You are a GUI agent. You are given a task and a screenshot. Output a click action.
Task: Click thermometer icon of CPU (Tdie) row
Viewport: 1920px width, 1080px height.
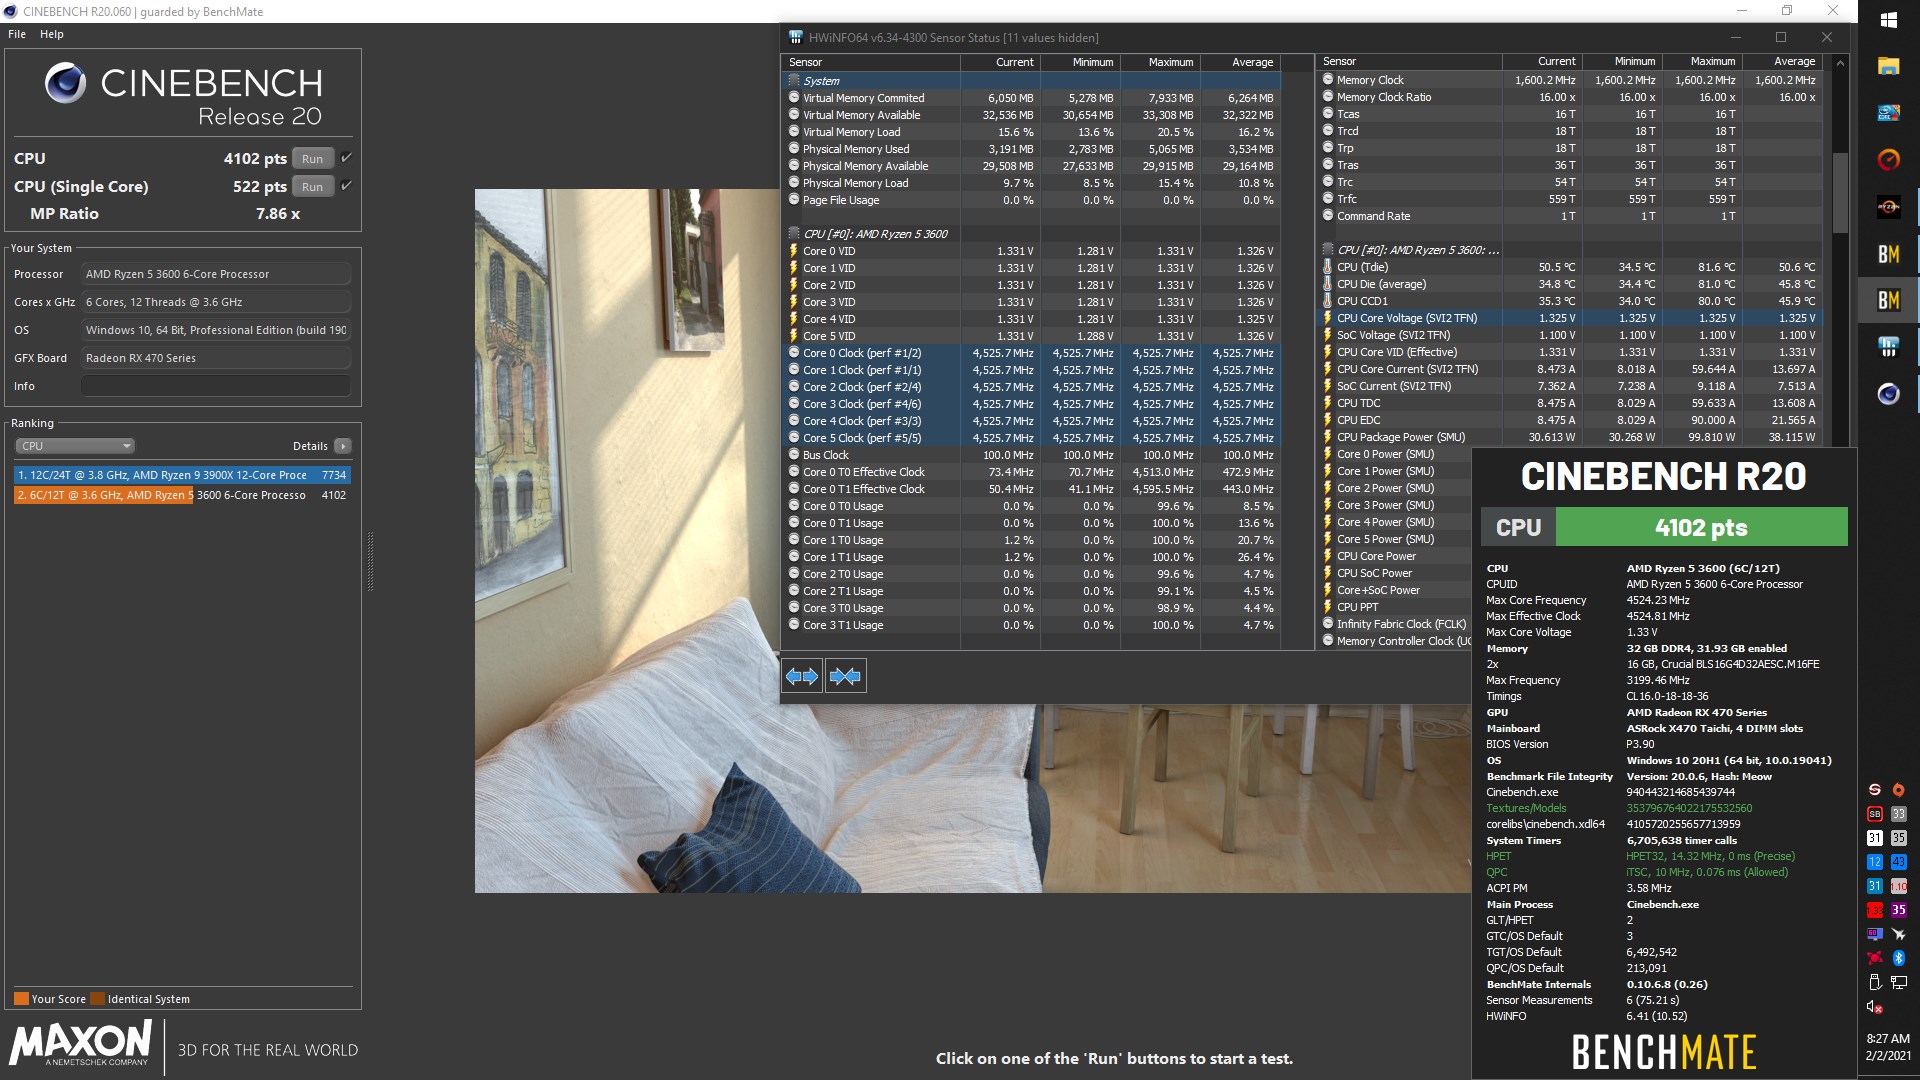pyautogui.click(x=1327, y=267)
